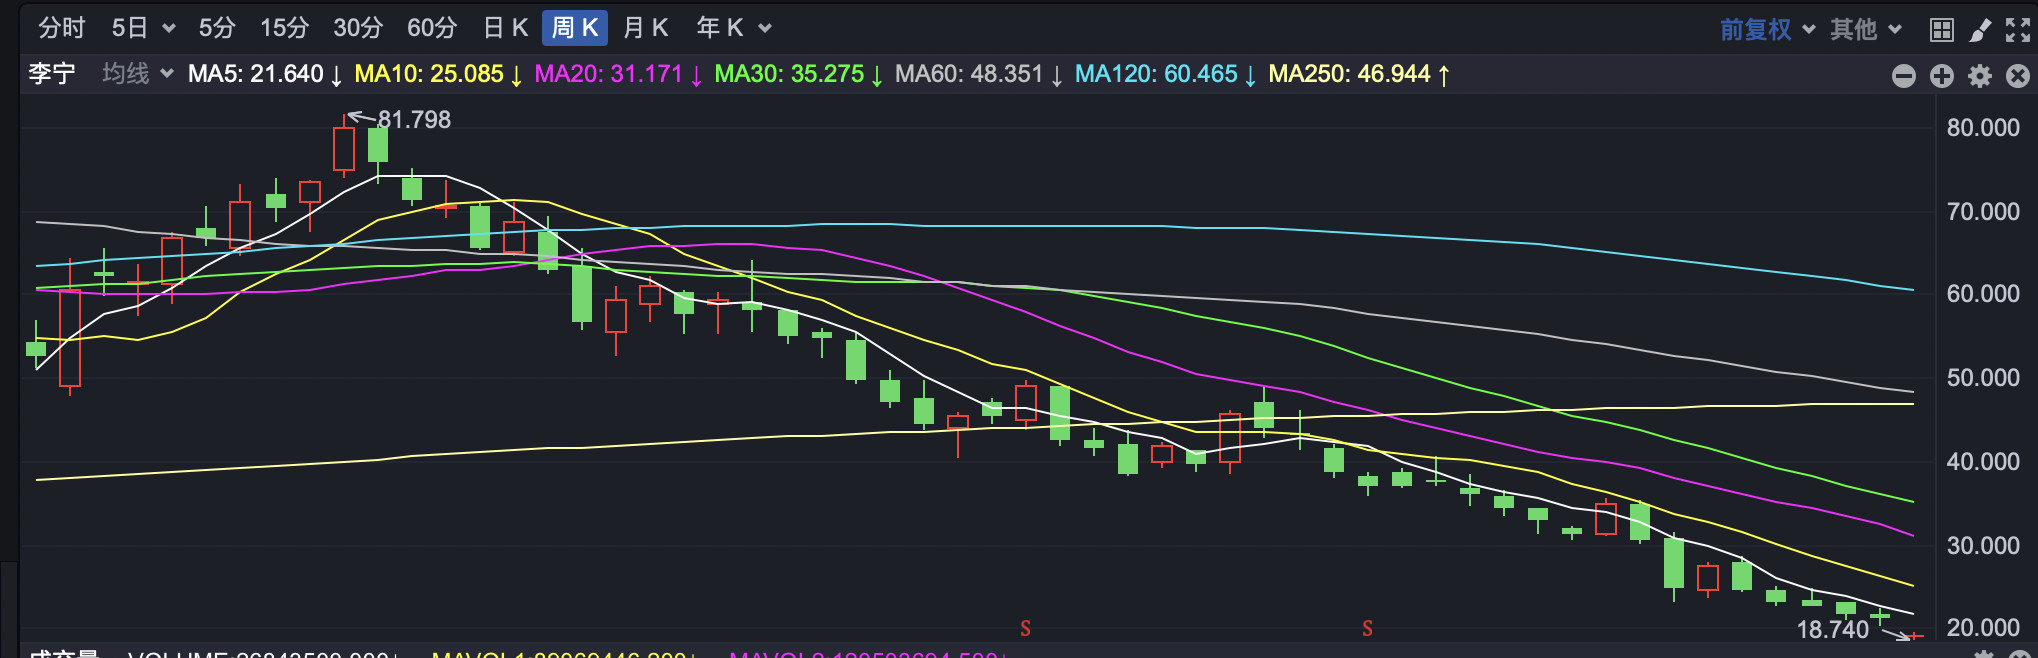2038x658 pixels.
Task: Click the 30.000 price axis label
Action: pyautogui.click(x=1983, y=546)
